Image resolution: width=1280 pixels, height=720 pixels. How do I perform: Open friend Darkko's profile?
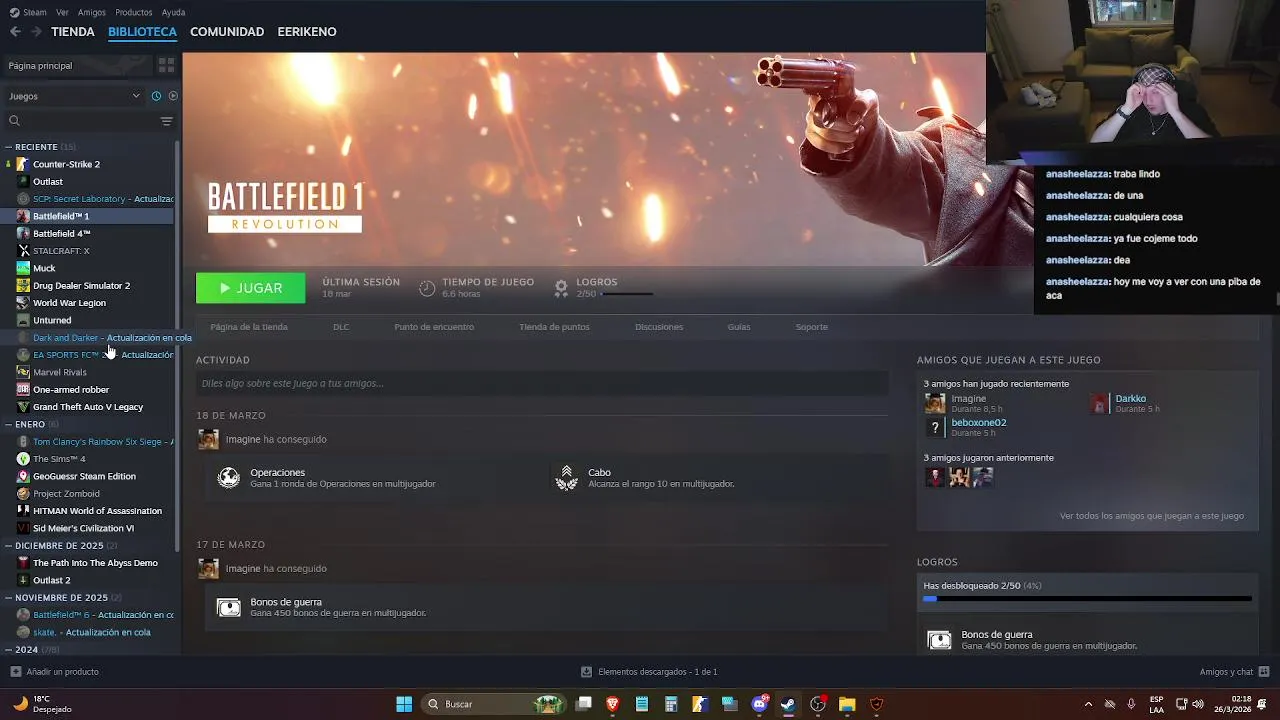(x=1130, y=399)
